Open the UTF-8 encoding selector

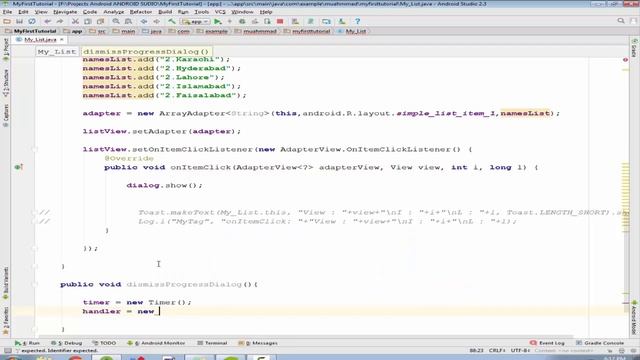pyautogui.click(x=520, y=351)
